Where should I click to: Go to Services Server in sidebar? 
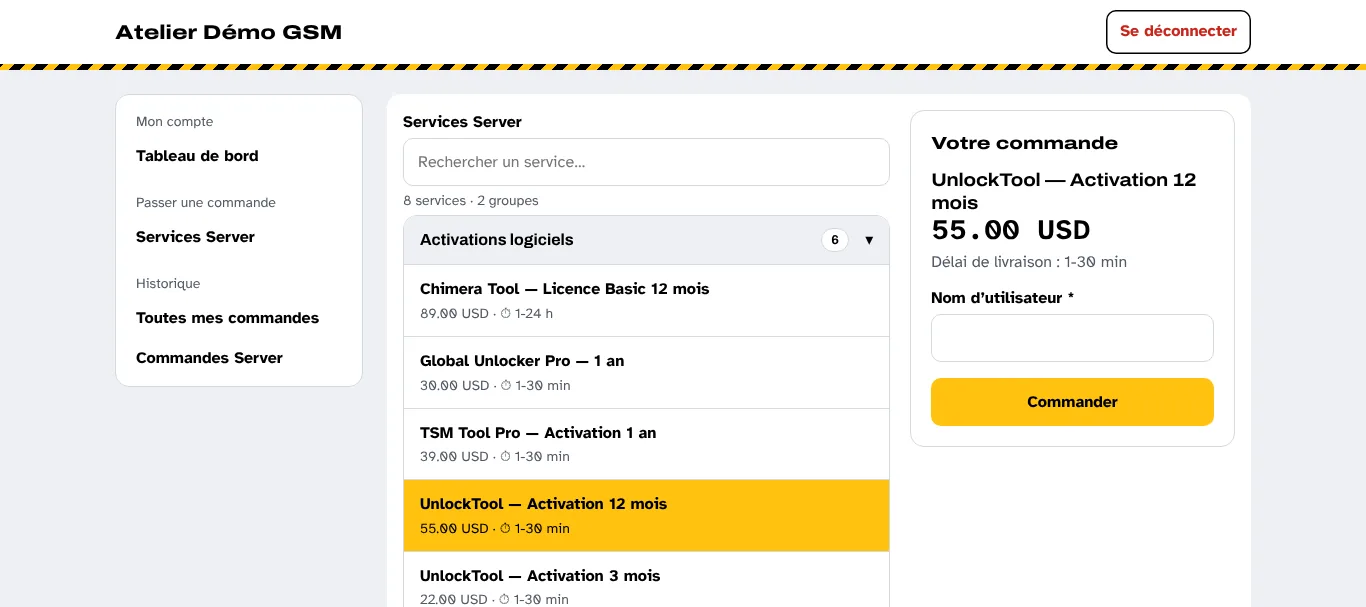[195, 237]
